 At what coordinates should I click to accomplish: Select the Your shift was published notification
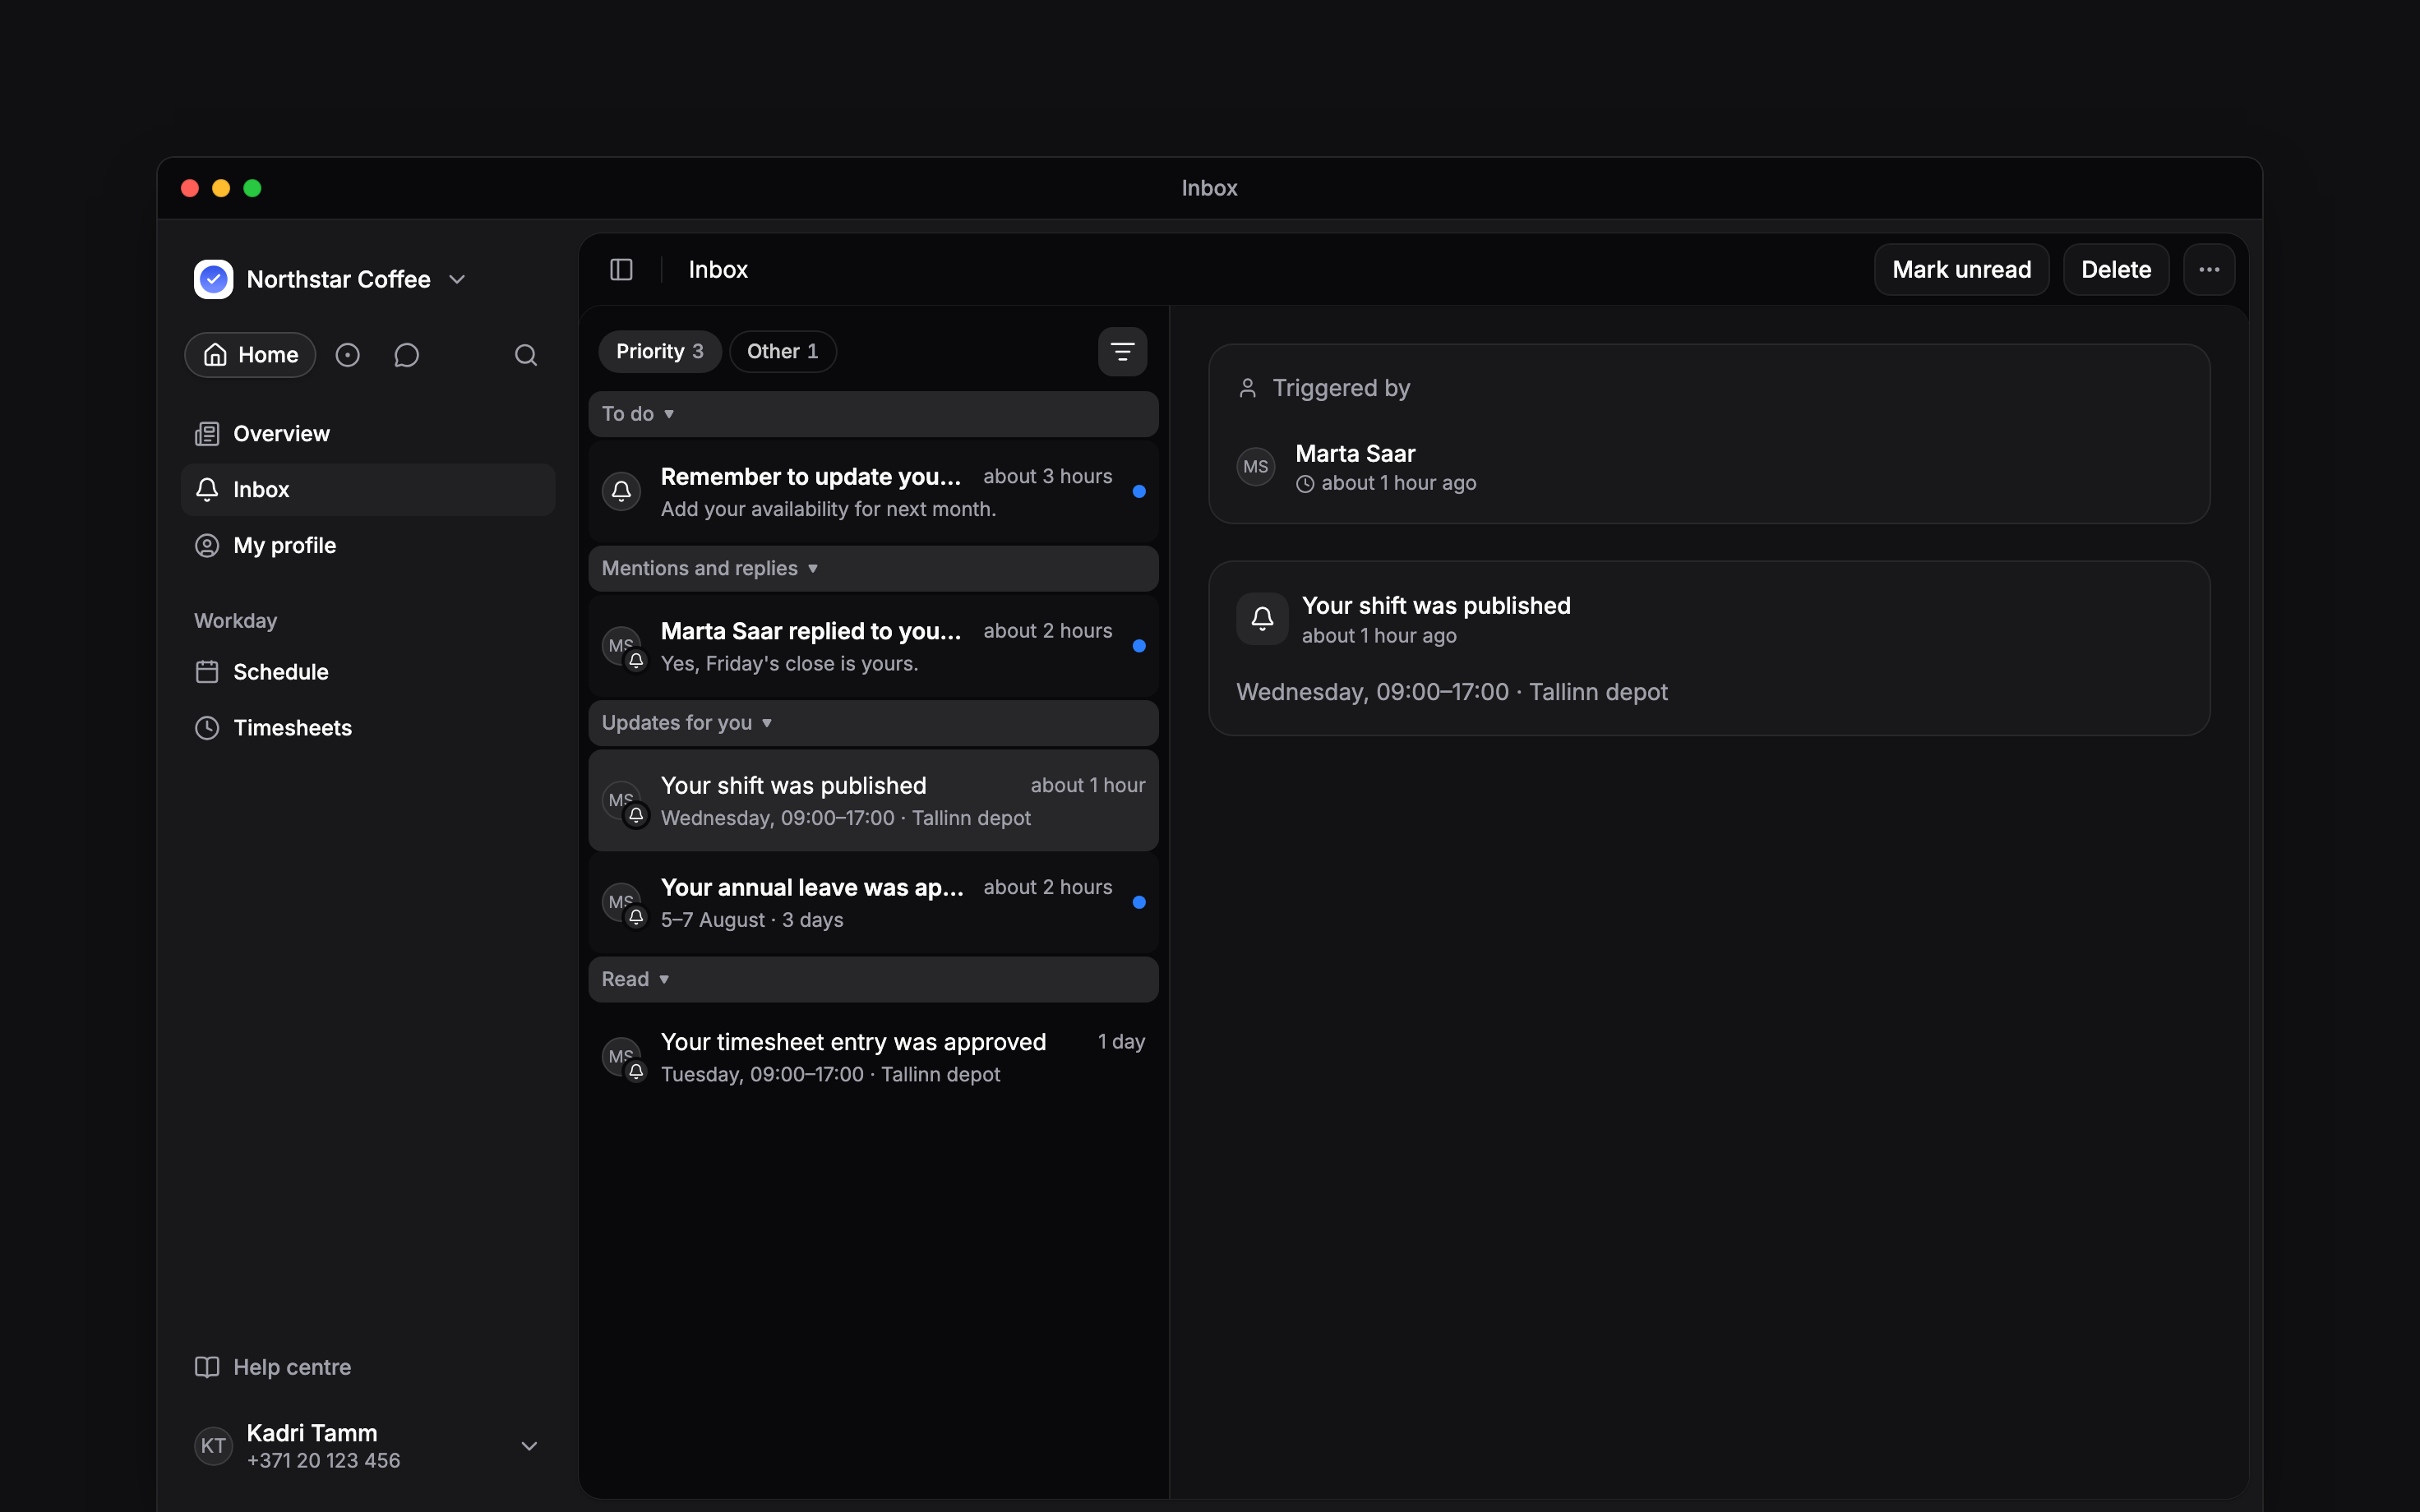tap(873, 801)
